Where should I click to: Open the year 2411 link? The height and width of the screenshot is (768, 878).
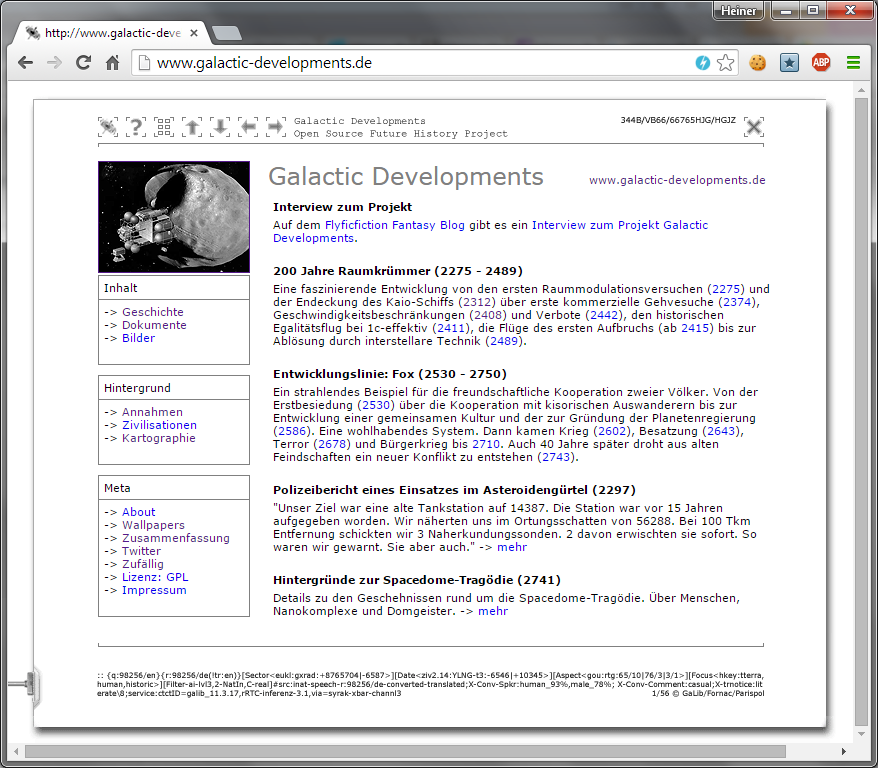point(451,328)
